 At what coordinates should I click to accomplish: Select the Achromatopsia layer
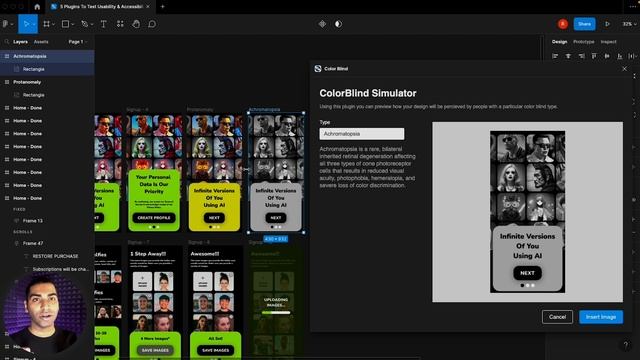coord(47,56)
